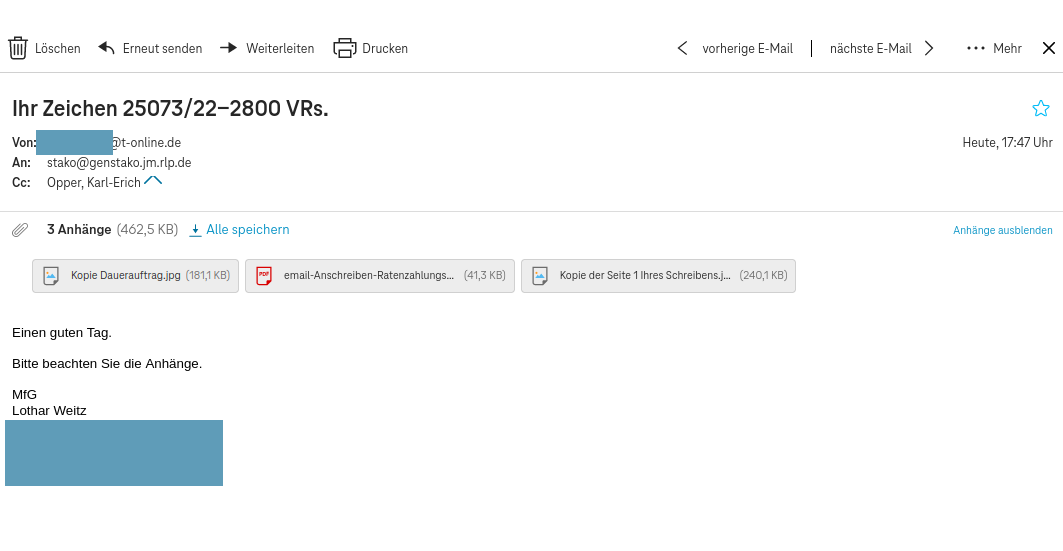Hide attachments via Anhänge ausblenden
Viewport: 1063px width, 551px height.
coord(1002,230)
